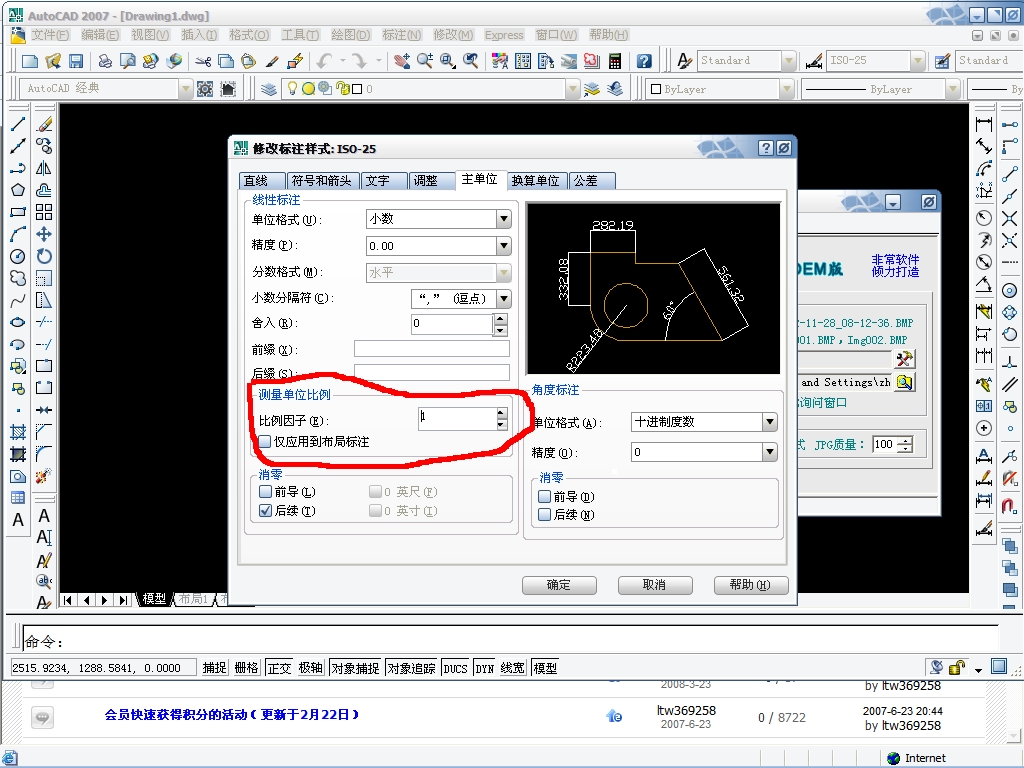
Task: Enable angular 后续(N) zero suppression
Action: pos(544,515)
